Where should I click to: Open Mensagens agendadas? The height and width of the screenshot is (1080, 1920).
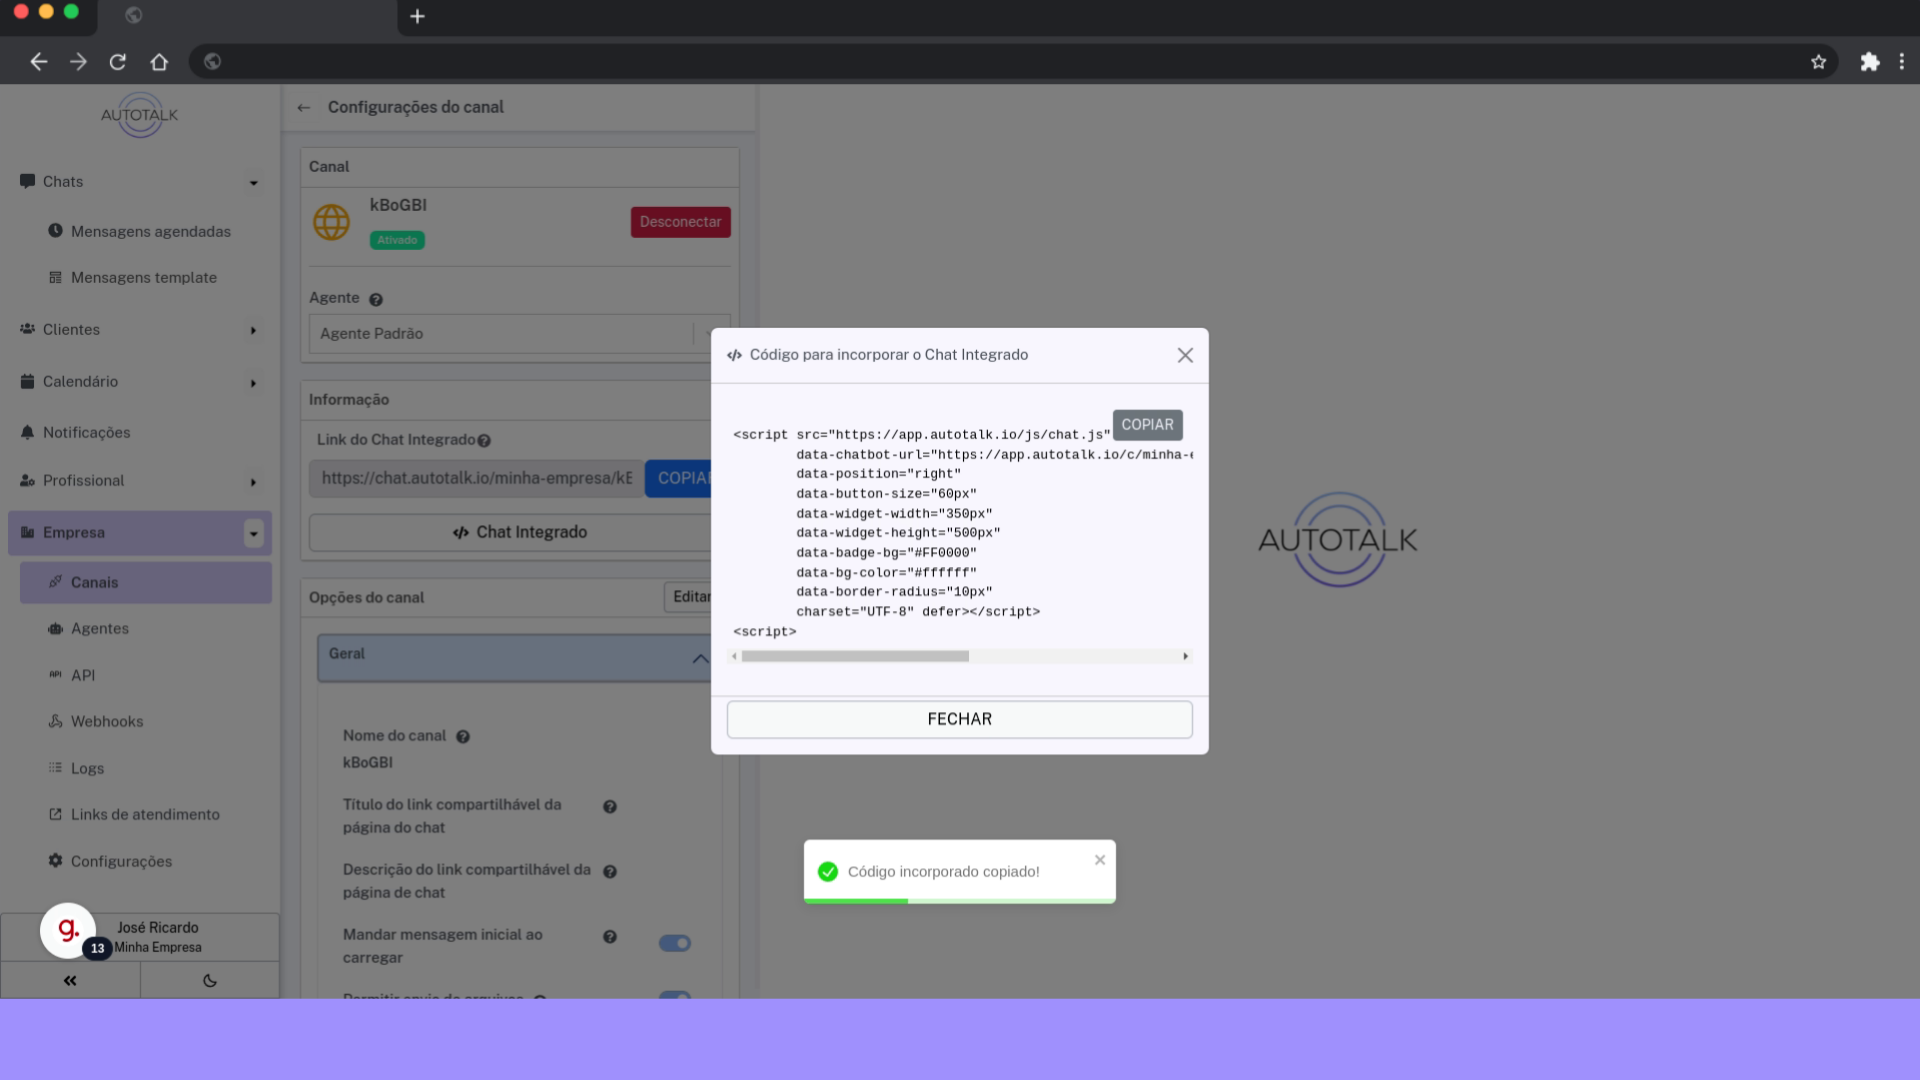tap(151, 231)
